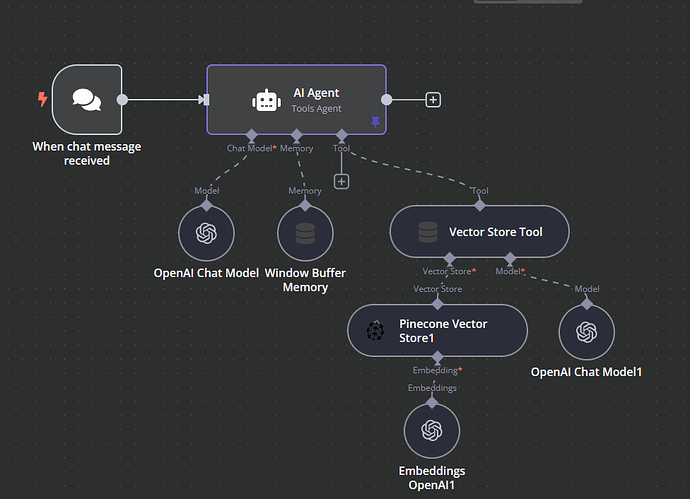
Task: Click the AI Agent output connector dot
Action: click(x=386, y=100)
